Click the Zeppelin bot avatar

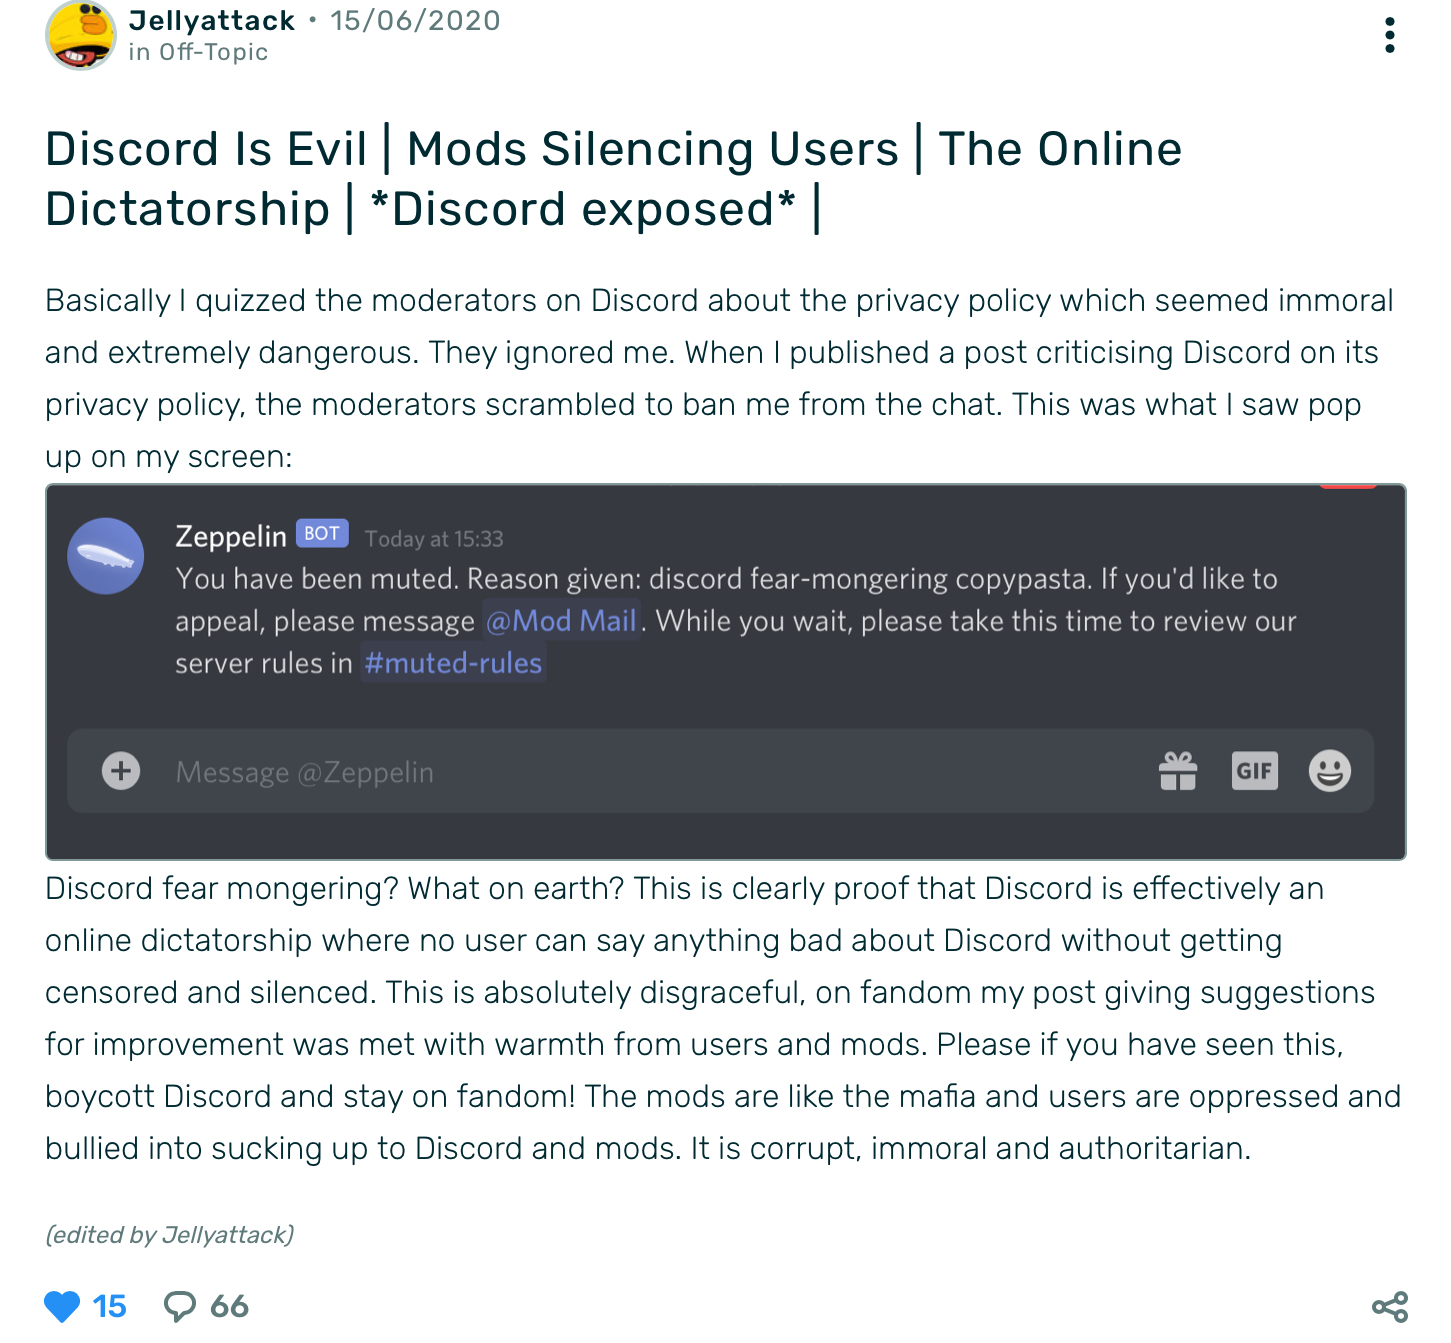point(105,556)
